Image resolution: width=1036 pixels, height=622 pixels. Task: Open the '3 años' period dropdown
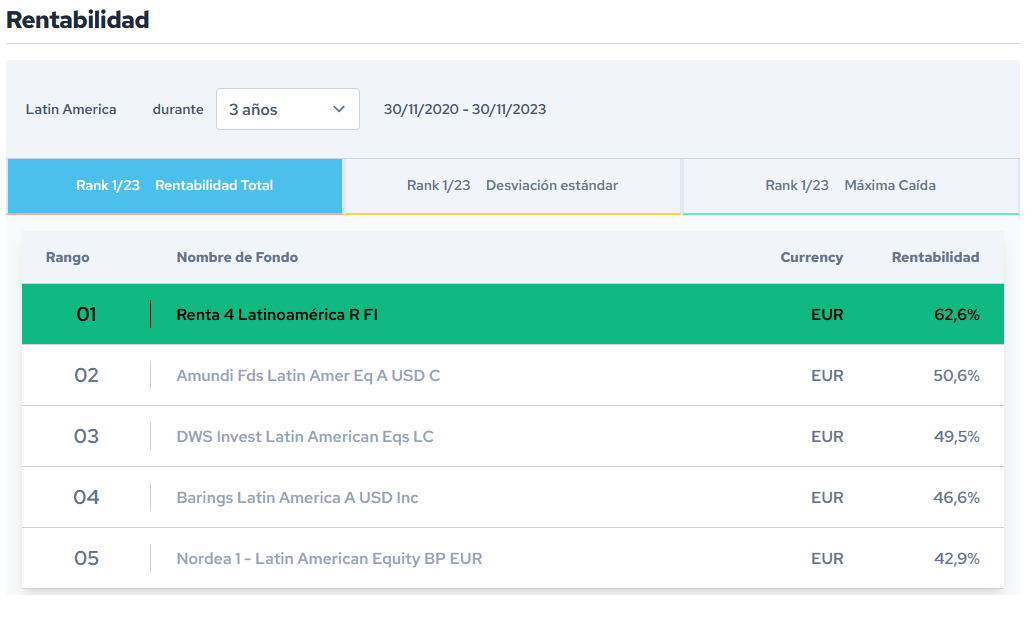point(287,109)
